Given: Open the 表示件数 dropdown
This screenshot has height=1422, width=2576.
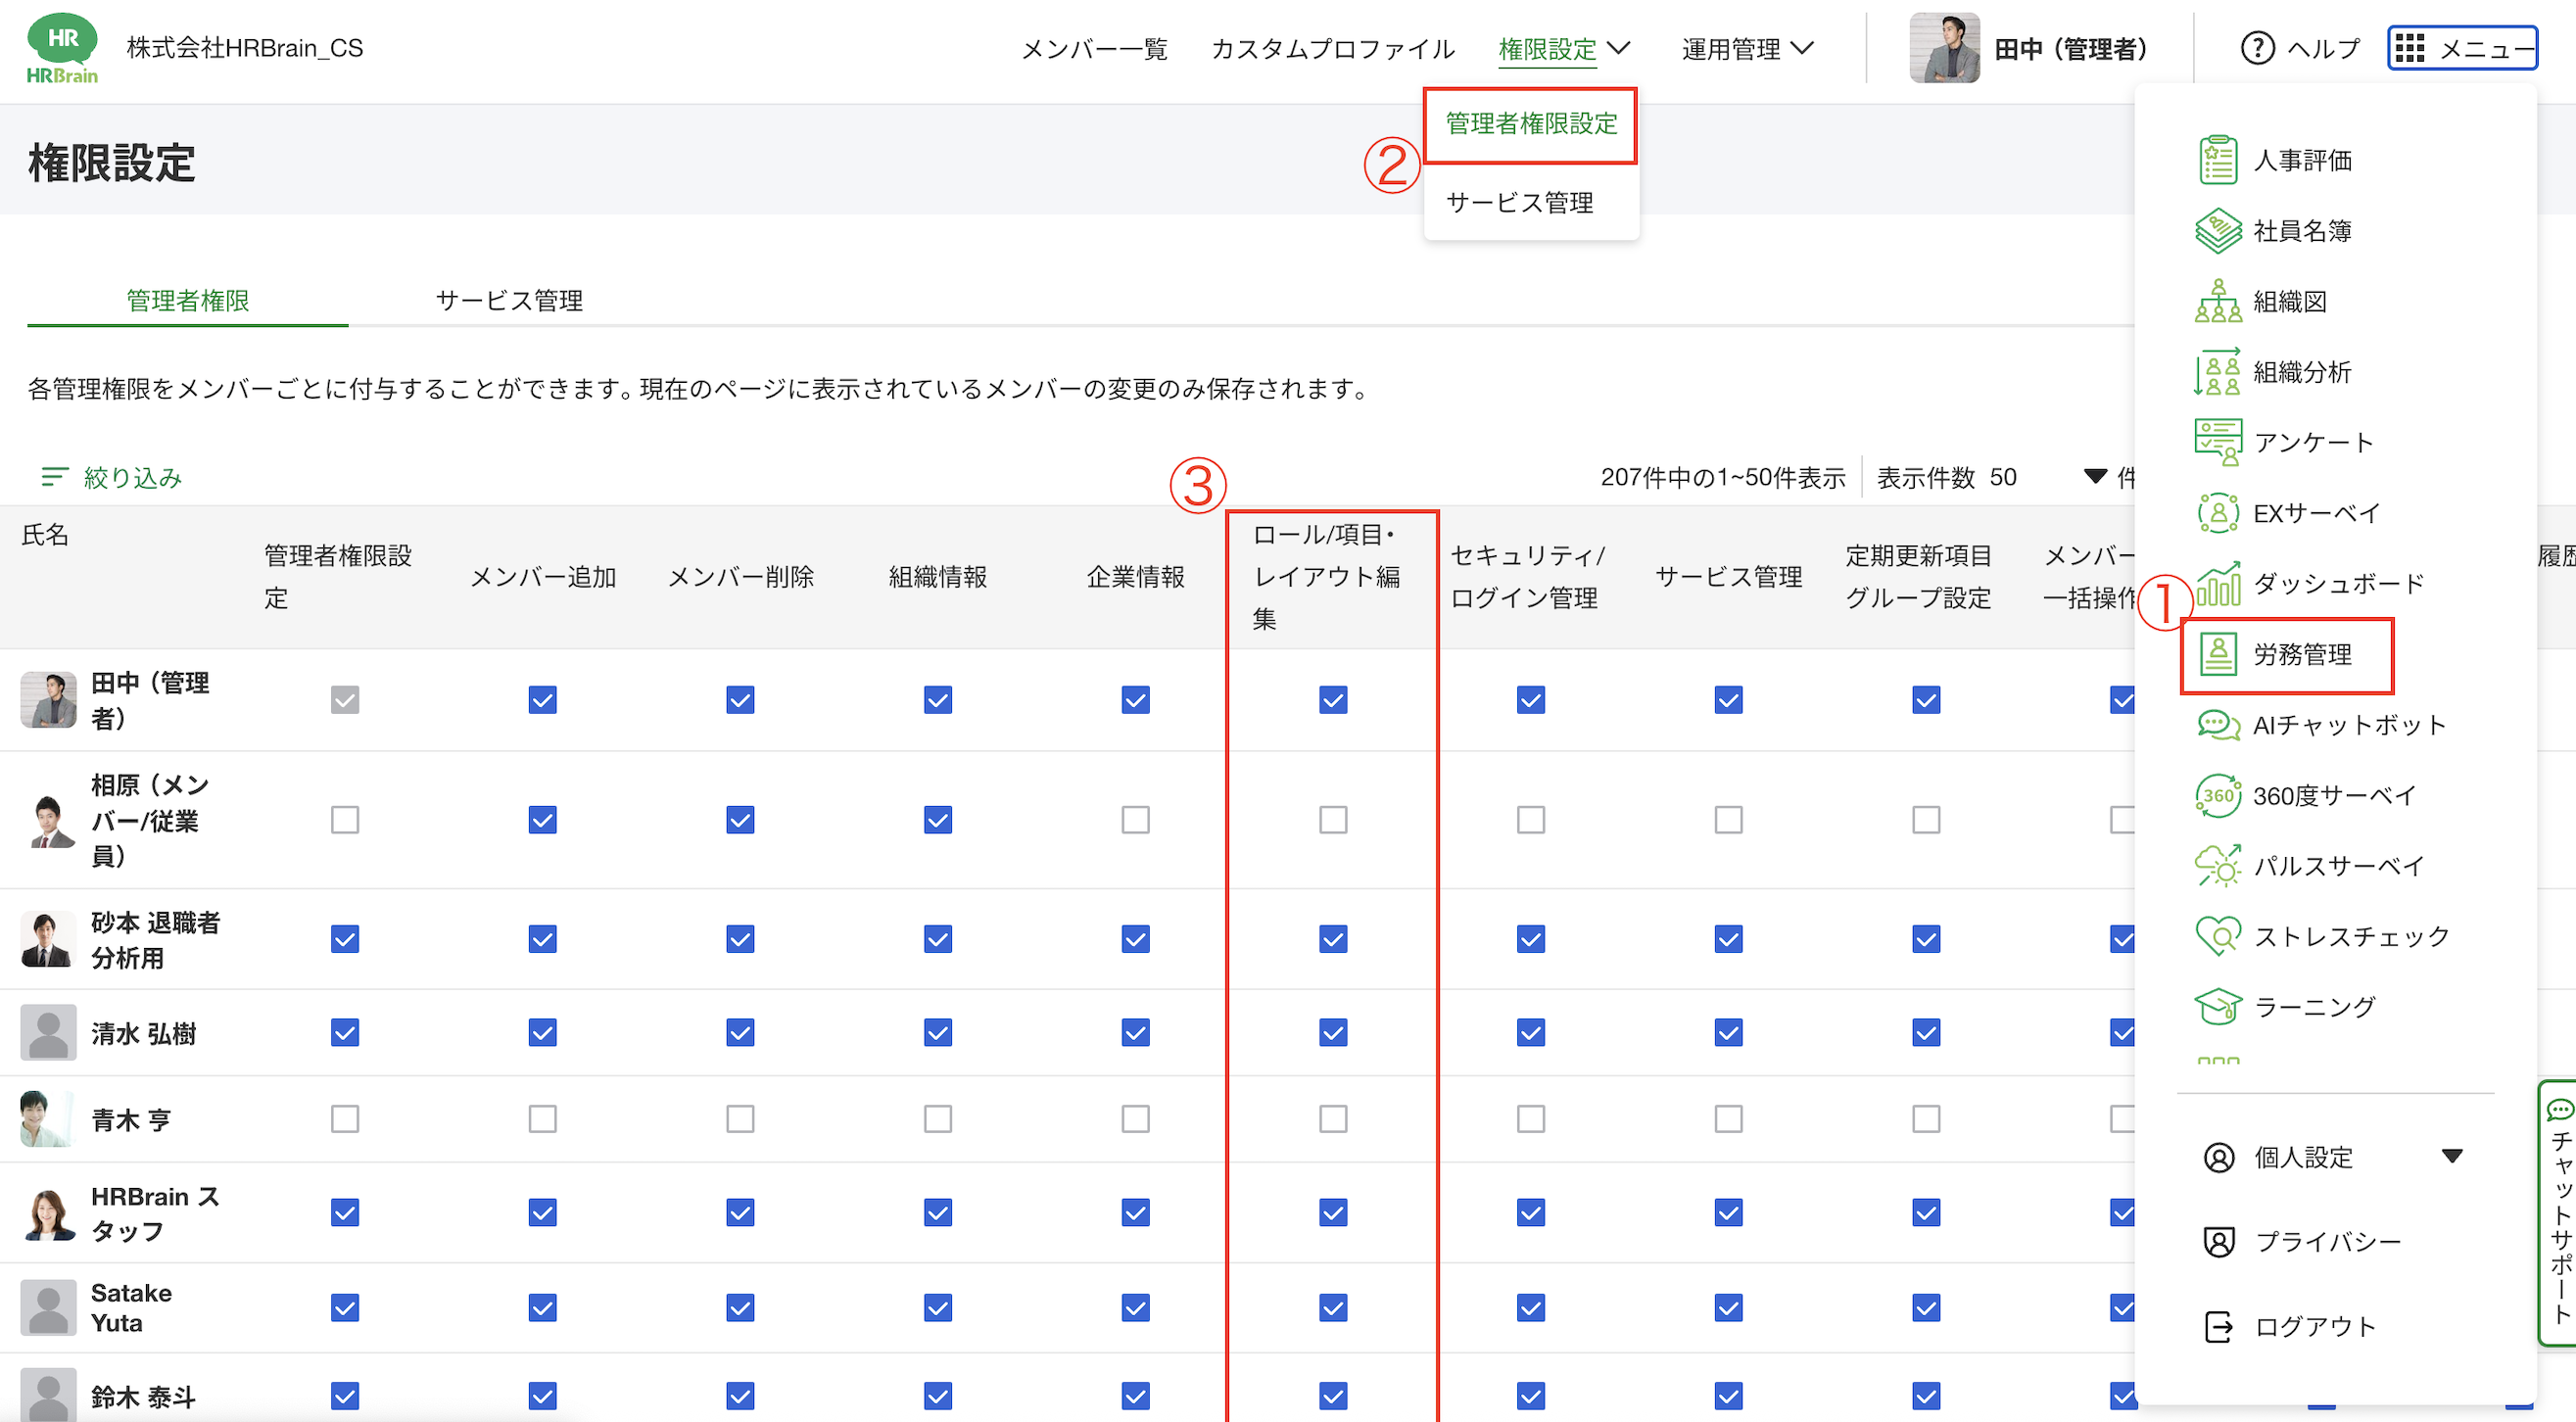Looking at the screenshot, I should pos(2095,477).
